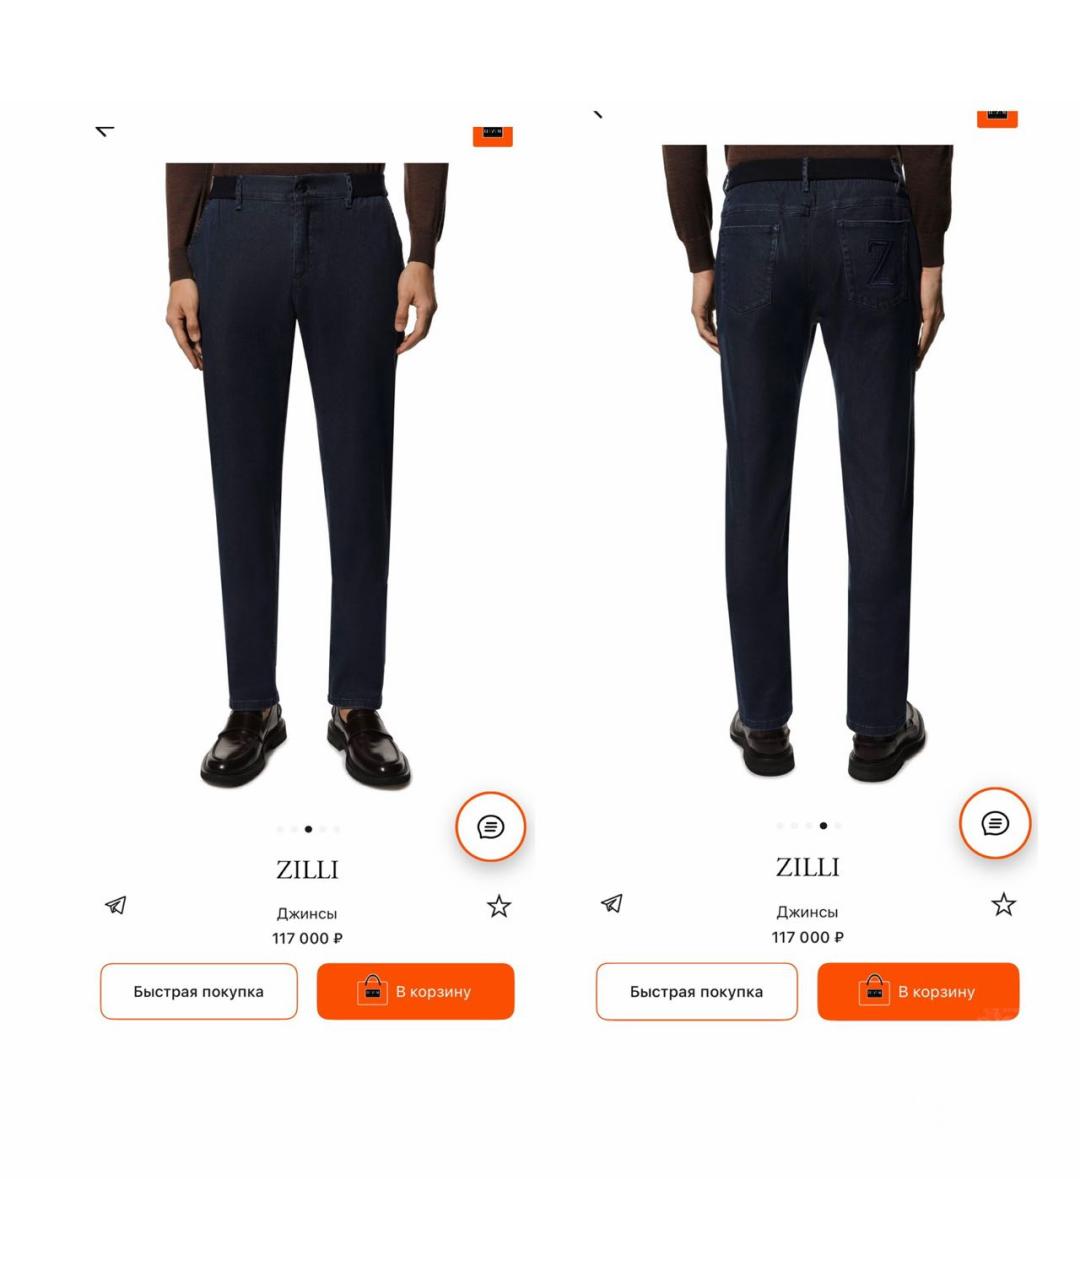Select active image pagination dot in right panel

click(823, 826)
